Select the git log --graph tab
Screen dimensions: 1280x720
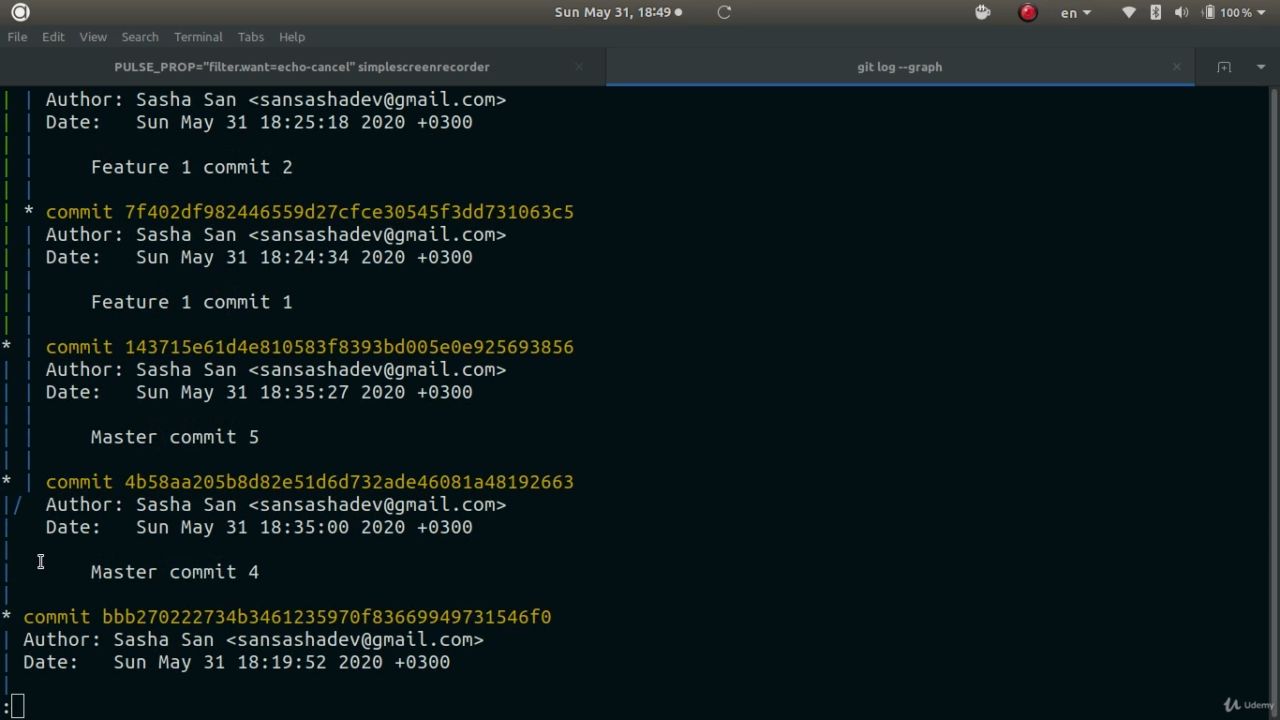coord(899,67)
